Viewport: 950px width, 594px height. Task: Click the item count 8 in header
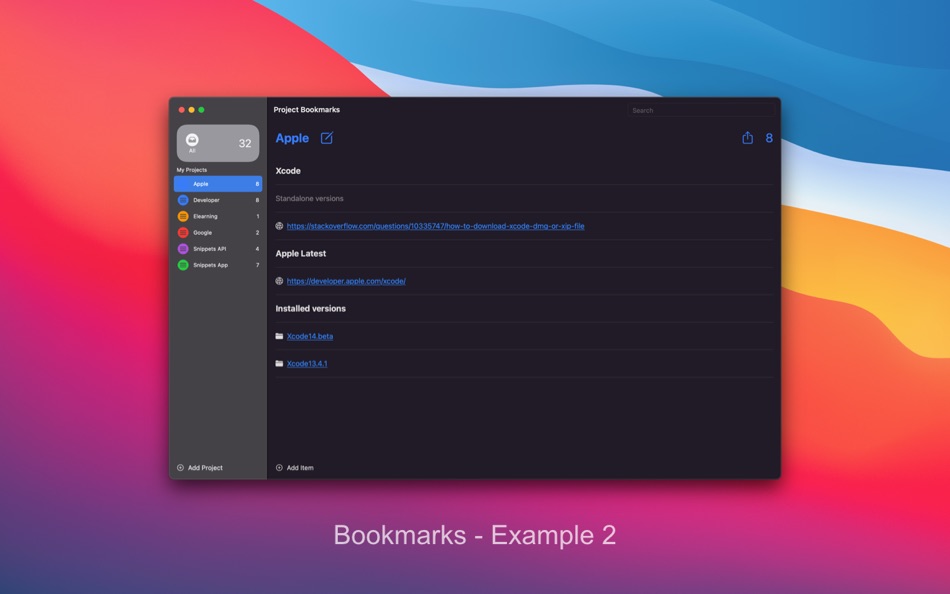769,138
